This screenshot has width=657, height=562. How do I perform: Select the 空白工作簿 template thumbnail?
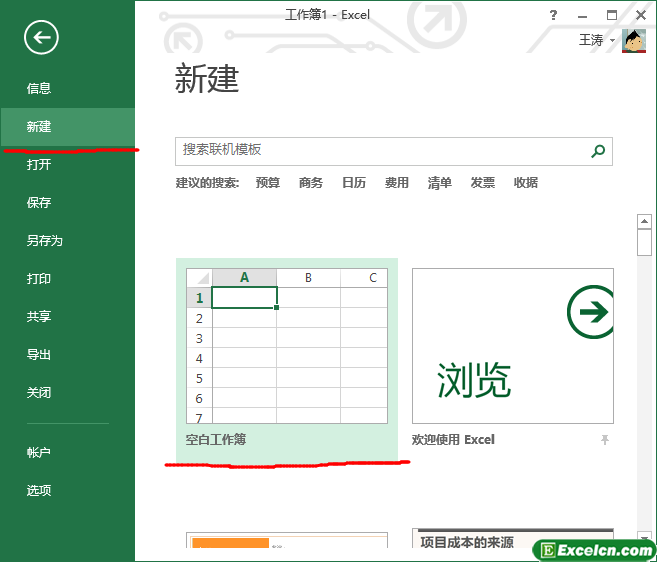point(287,346)
